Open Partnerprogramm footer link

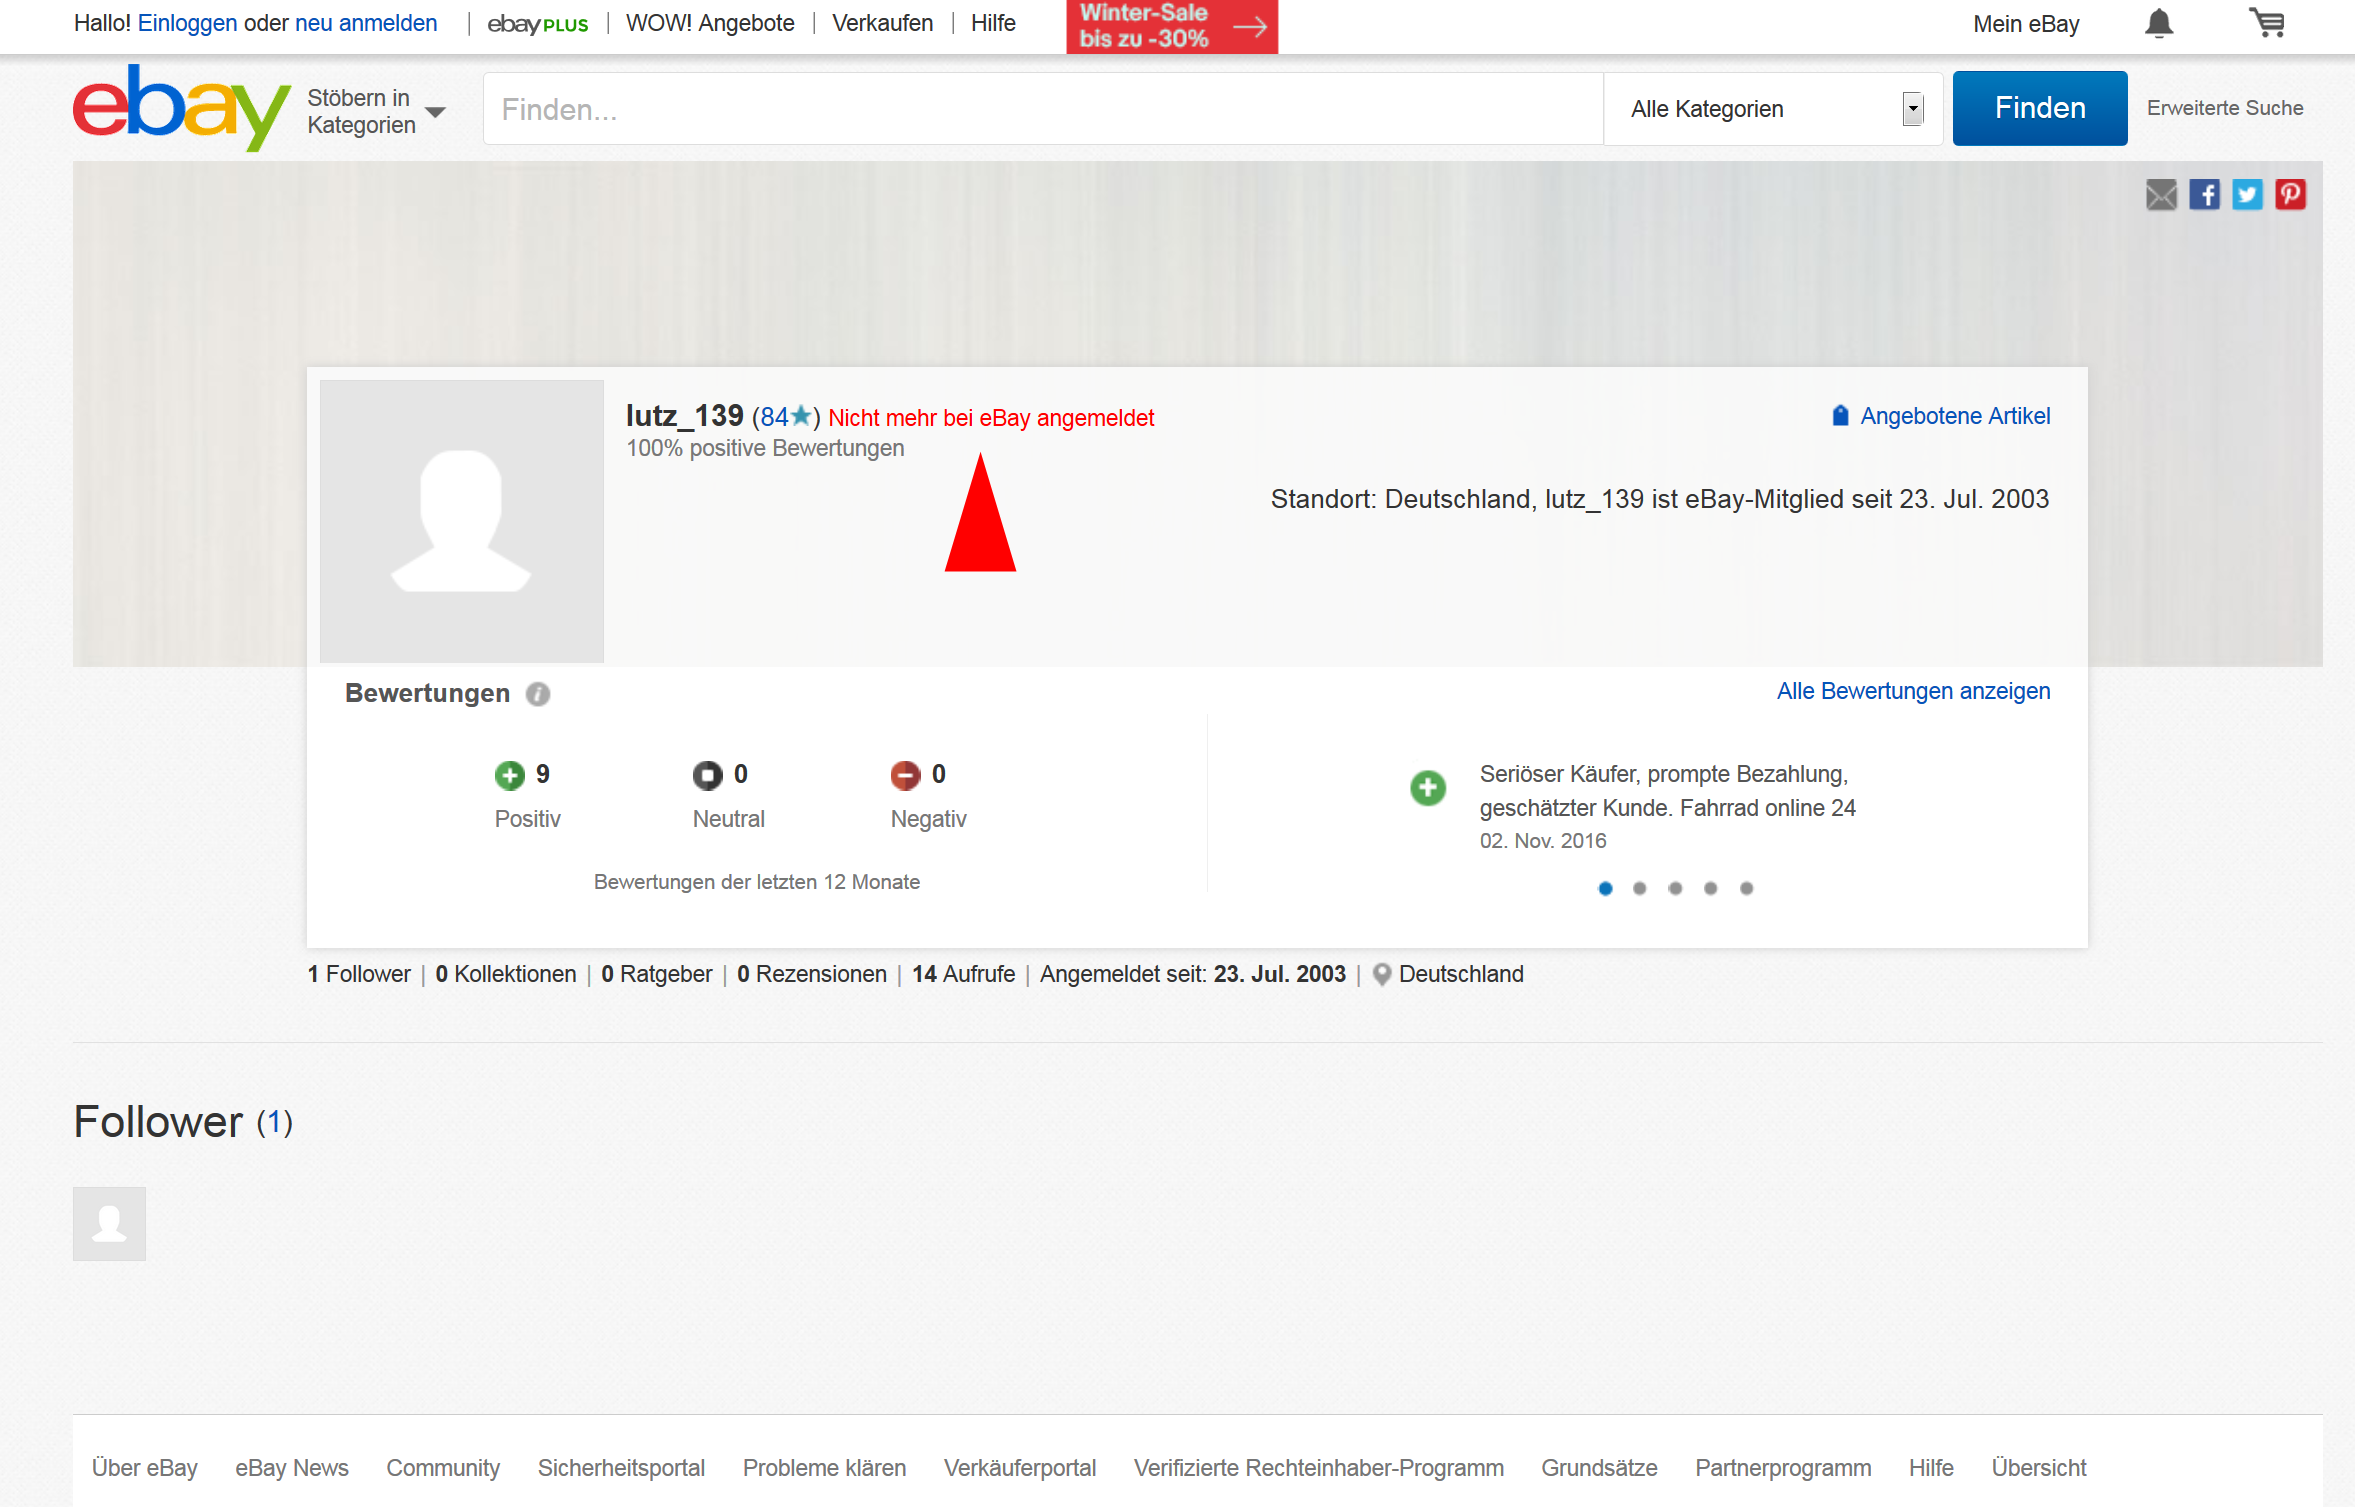[x=1783, y=1468]
